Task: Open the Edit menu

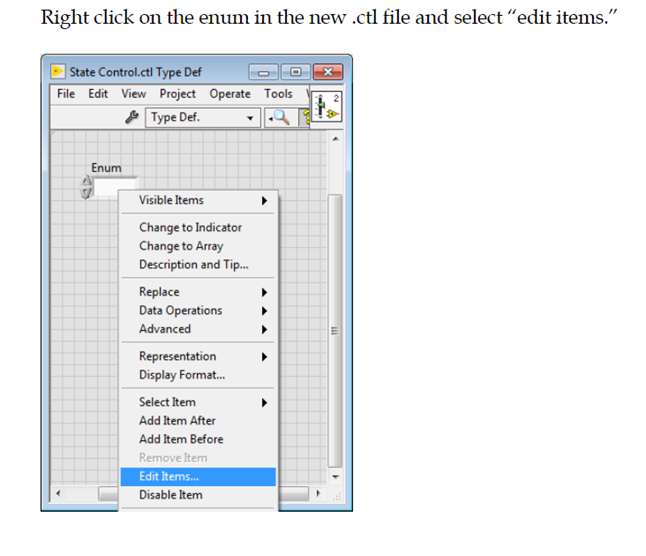Action: (98, 94)
